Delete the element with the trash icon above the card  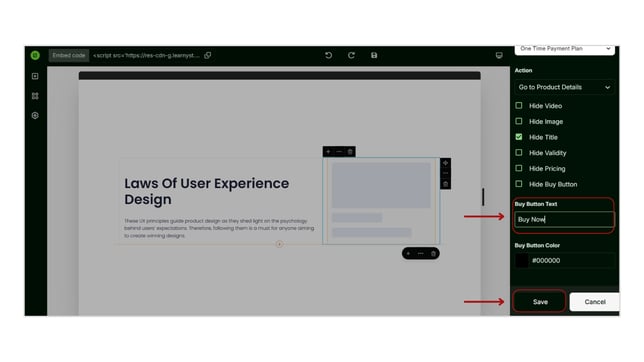[x=350, y=152]
